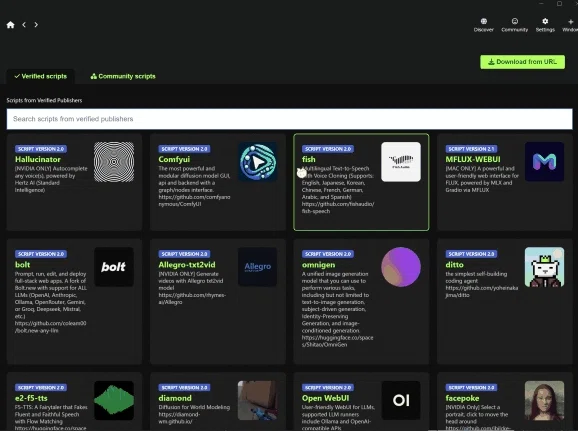Viewport: 578px width, 431px height.
Task: Click the diamond-wm.github.io URL text
Action: (180, 418)
